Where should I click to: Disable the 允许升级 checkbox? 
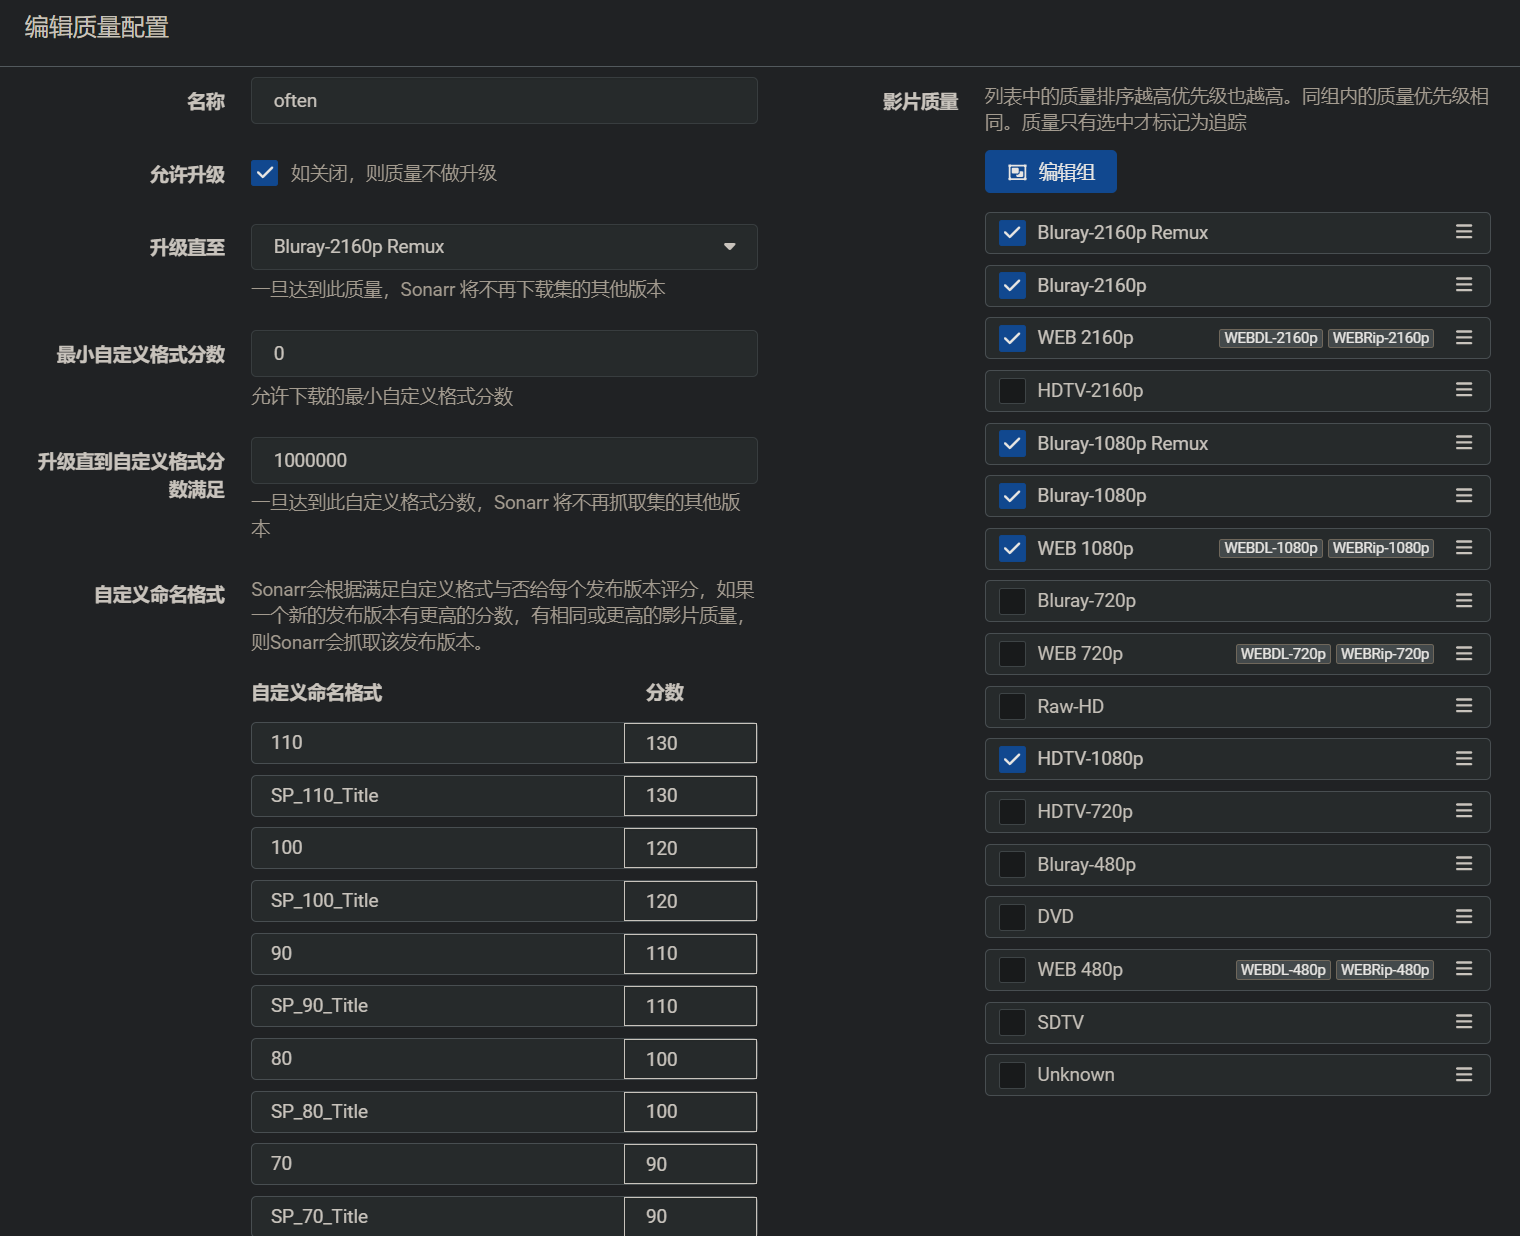point(265,173)
